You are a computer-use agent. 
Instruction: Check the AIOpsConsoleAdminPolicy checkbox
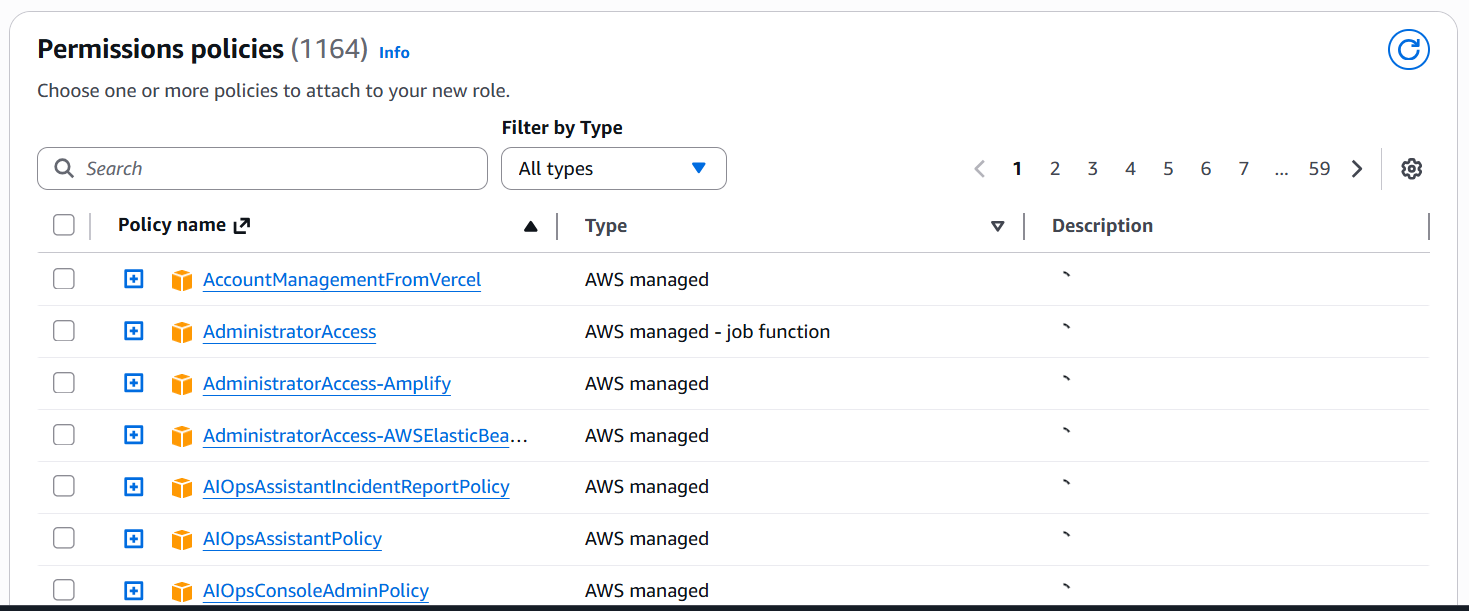click(x=64, y=590)
